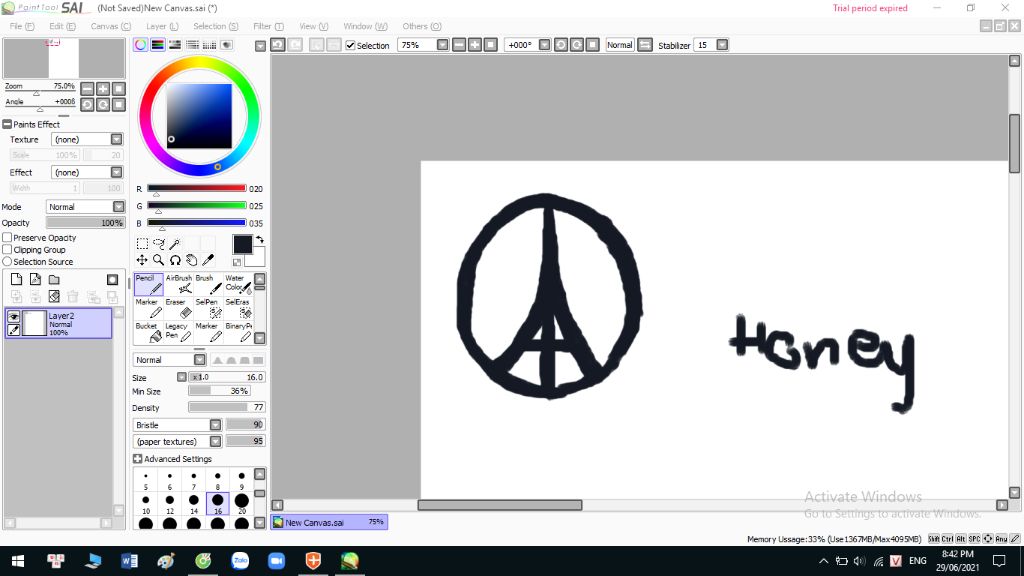Click the New Canvas.sai document tab

329,522
